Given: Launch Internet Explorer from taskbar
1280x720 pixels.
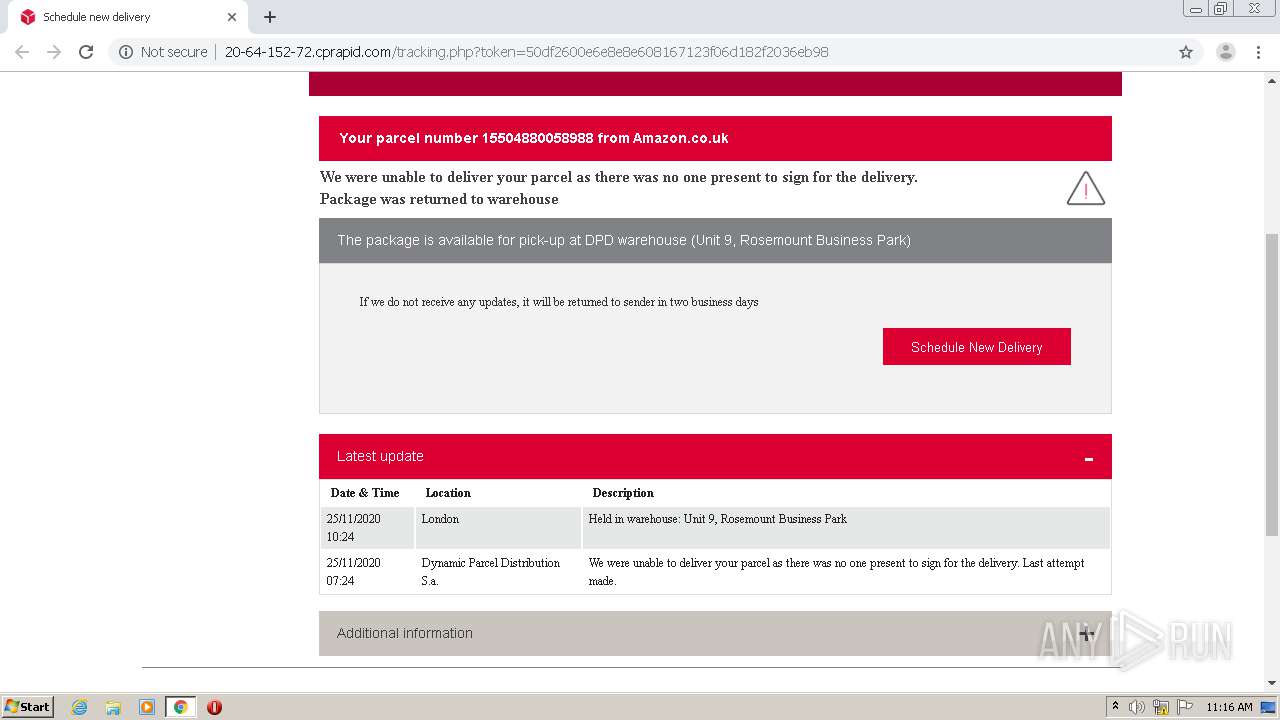Looking at the screenshot, I should [x=80, y=707].
